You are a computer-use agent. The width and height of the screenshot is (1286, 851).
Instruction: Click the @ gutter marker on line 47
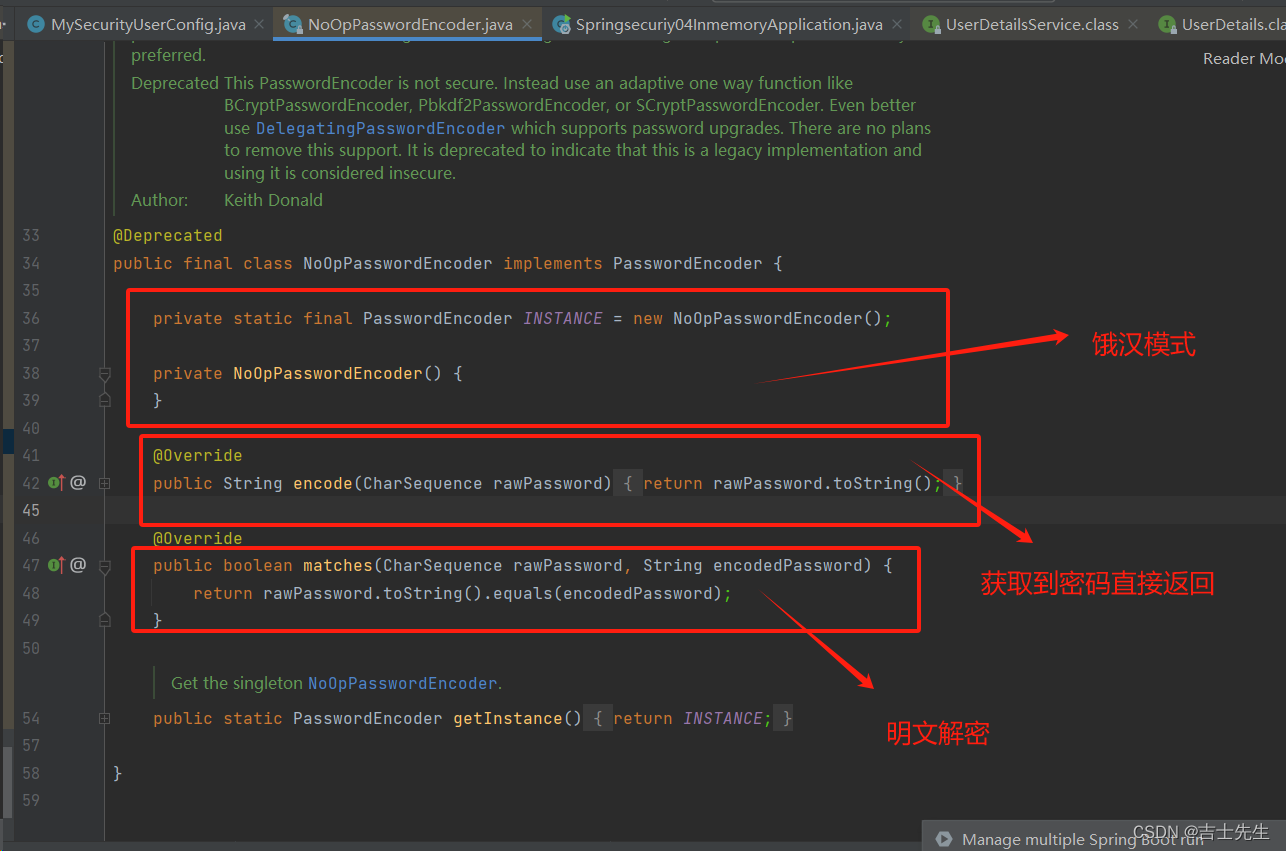coord(78,565)
